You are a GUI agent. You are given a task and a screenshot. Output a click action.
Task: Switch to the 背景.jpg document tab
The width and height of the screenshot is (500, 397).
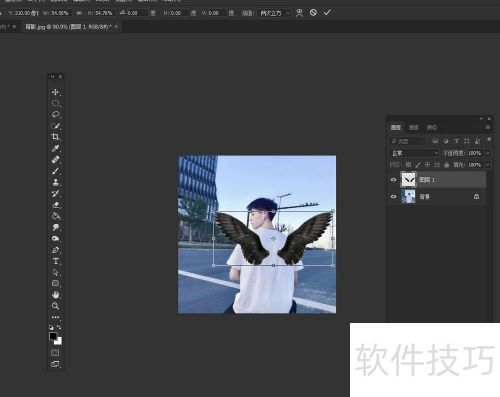68,27
